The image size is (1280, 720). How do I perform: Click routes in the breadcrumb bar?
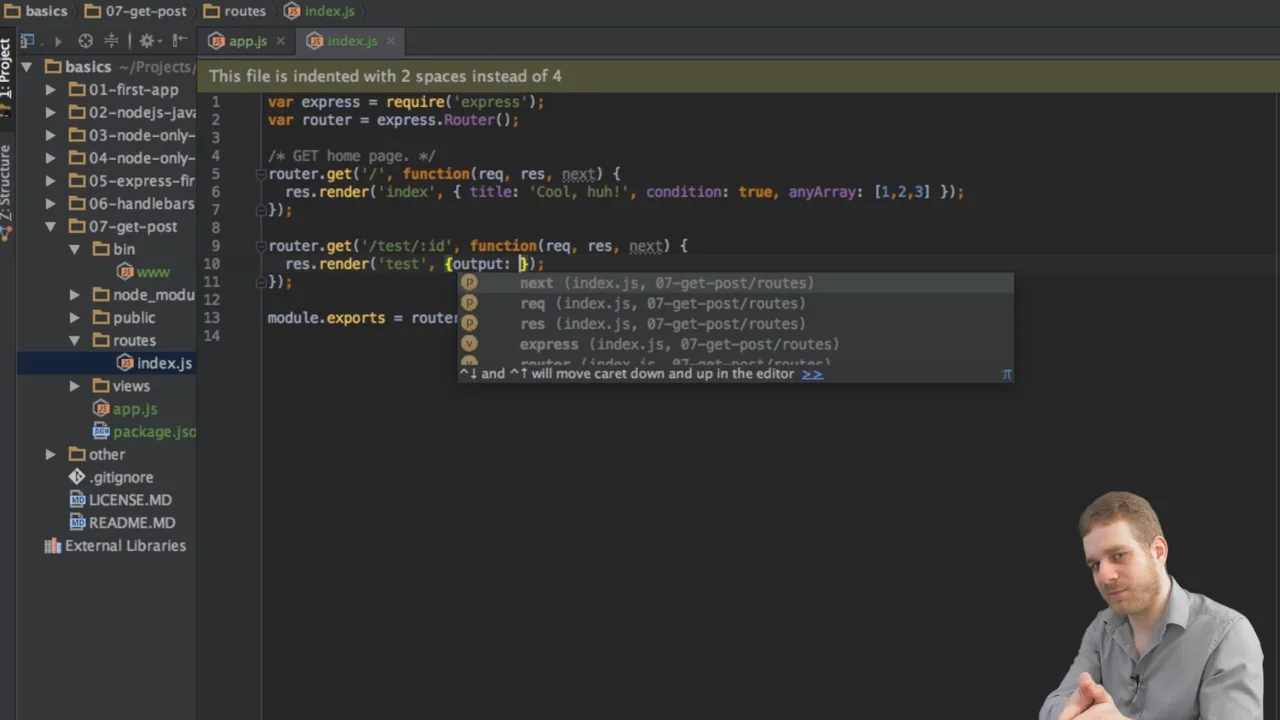(234, 11)
